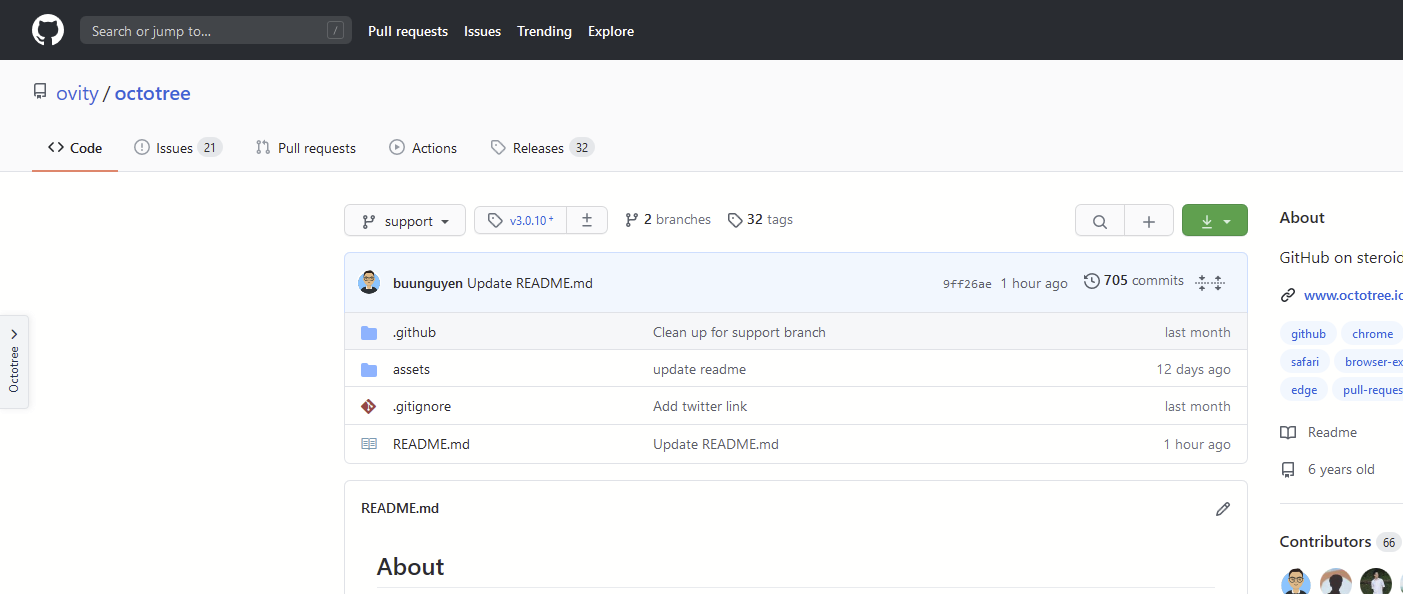Select the chrome topic tag
The height and width of the screenshot is (594, 1403).
pyautogui.click(x=1372, y=334)
